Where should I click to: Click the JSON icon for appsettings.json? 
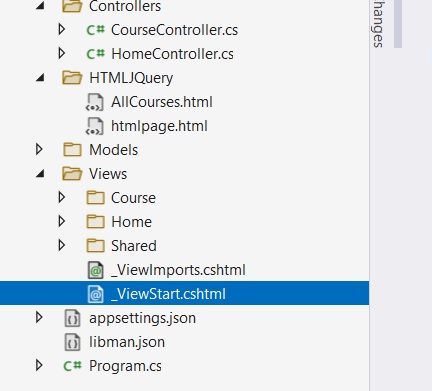point(72,318)
